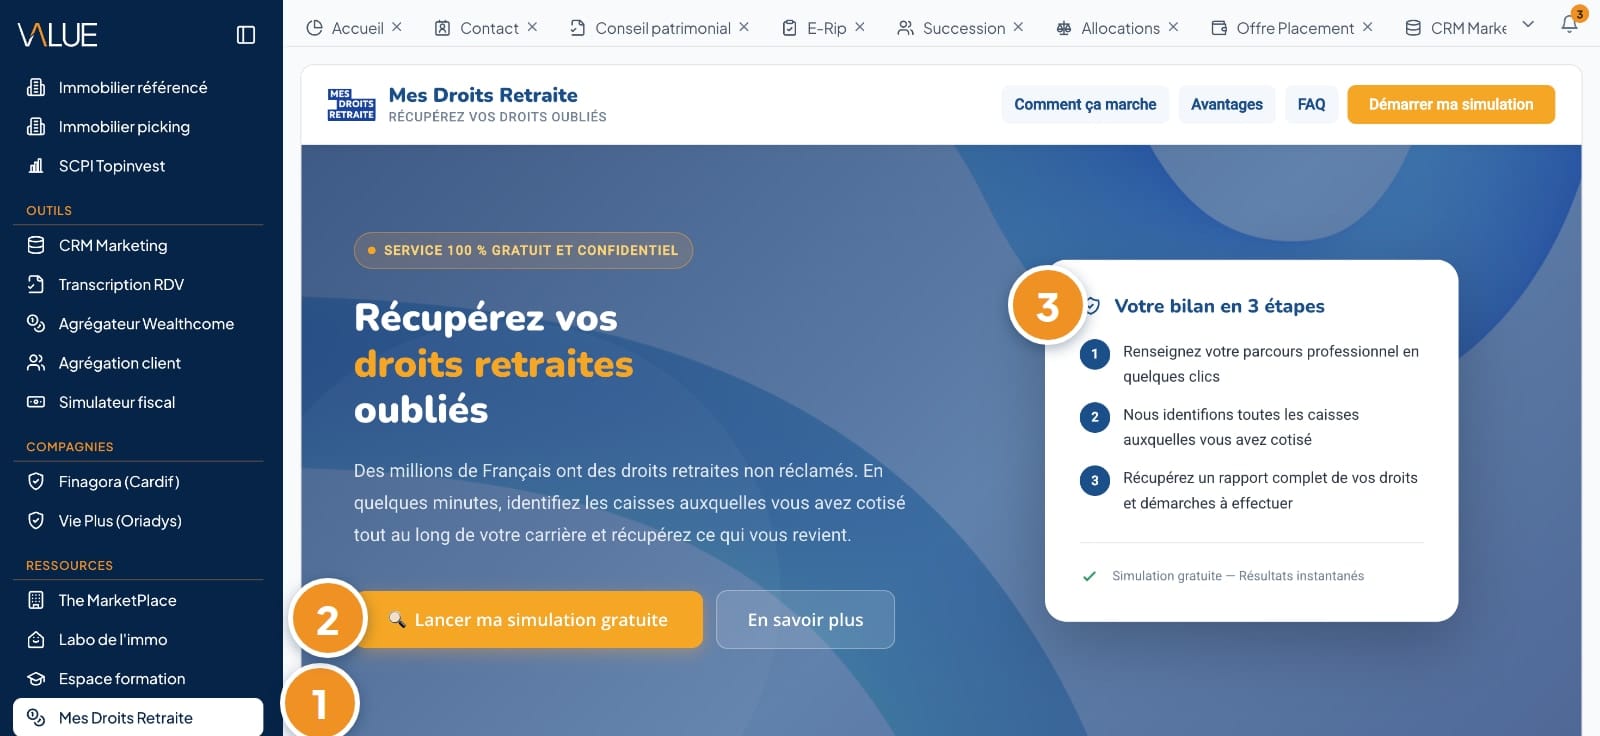Close the Allocations tab
This screenshot has width=1600, height=736.
tap(1173, 27)
